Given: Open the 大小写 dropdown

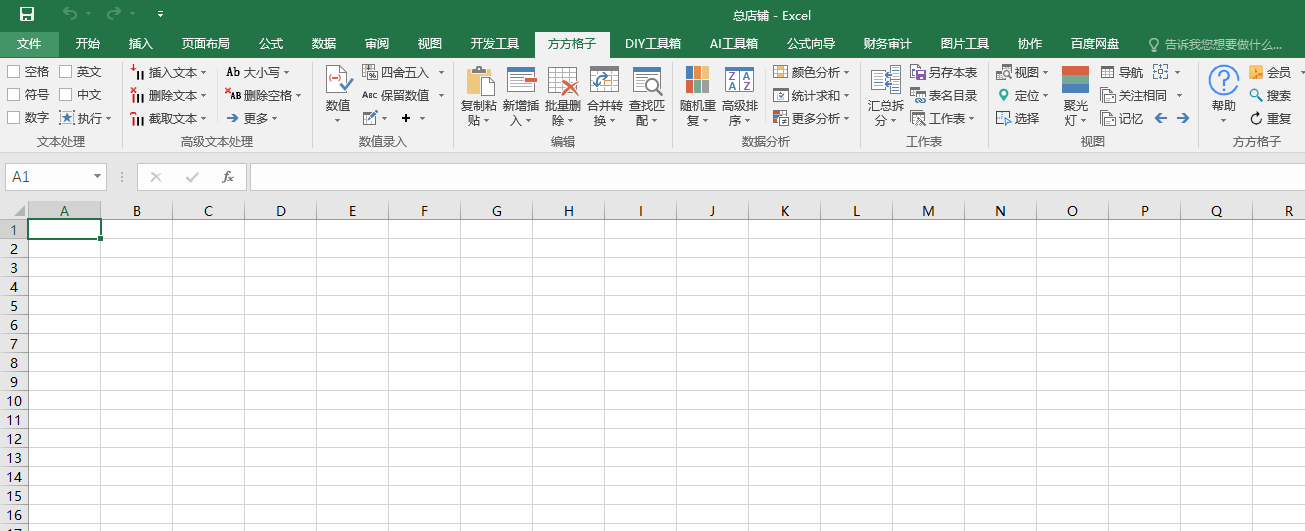Looking at the screenshot, I should click(286, 72).
